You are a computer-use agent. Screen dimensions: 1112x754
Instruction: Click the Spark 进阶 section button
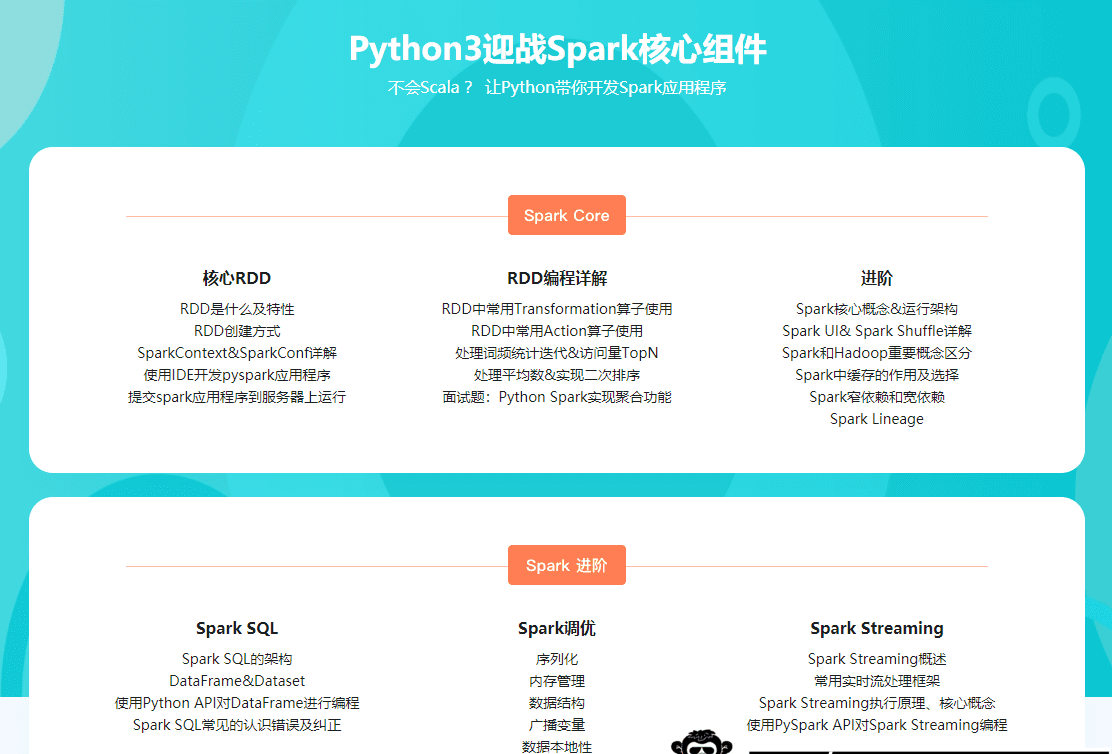[566, 565]
